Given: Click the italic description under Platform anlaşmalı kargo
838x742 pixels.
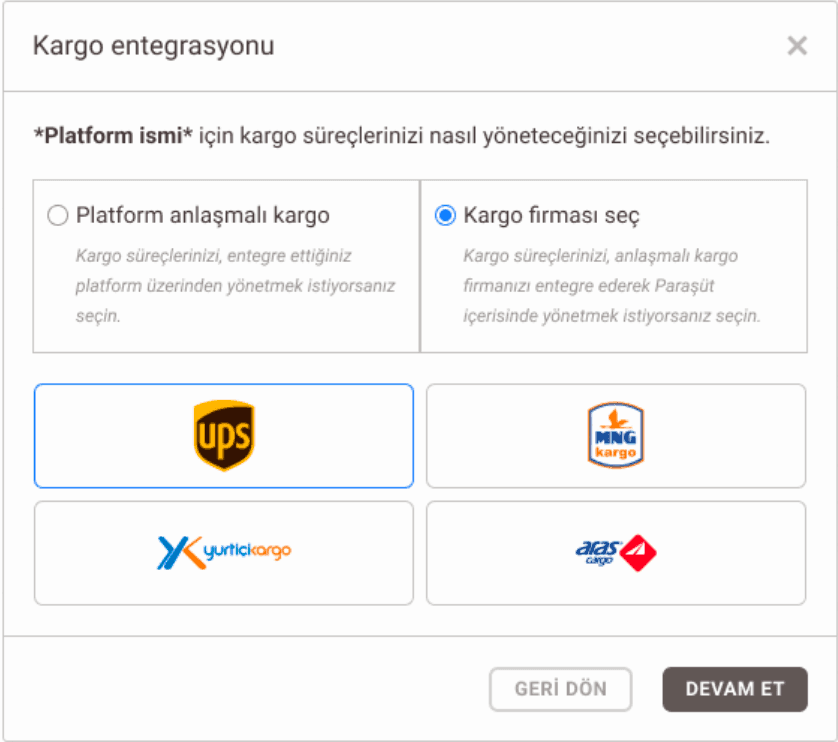Looking at the screenshot, I should (x=235, y=285).
